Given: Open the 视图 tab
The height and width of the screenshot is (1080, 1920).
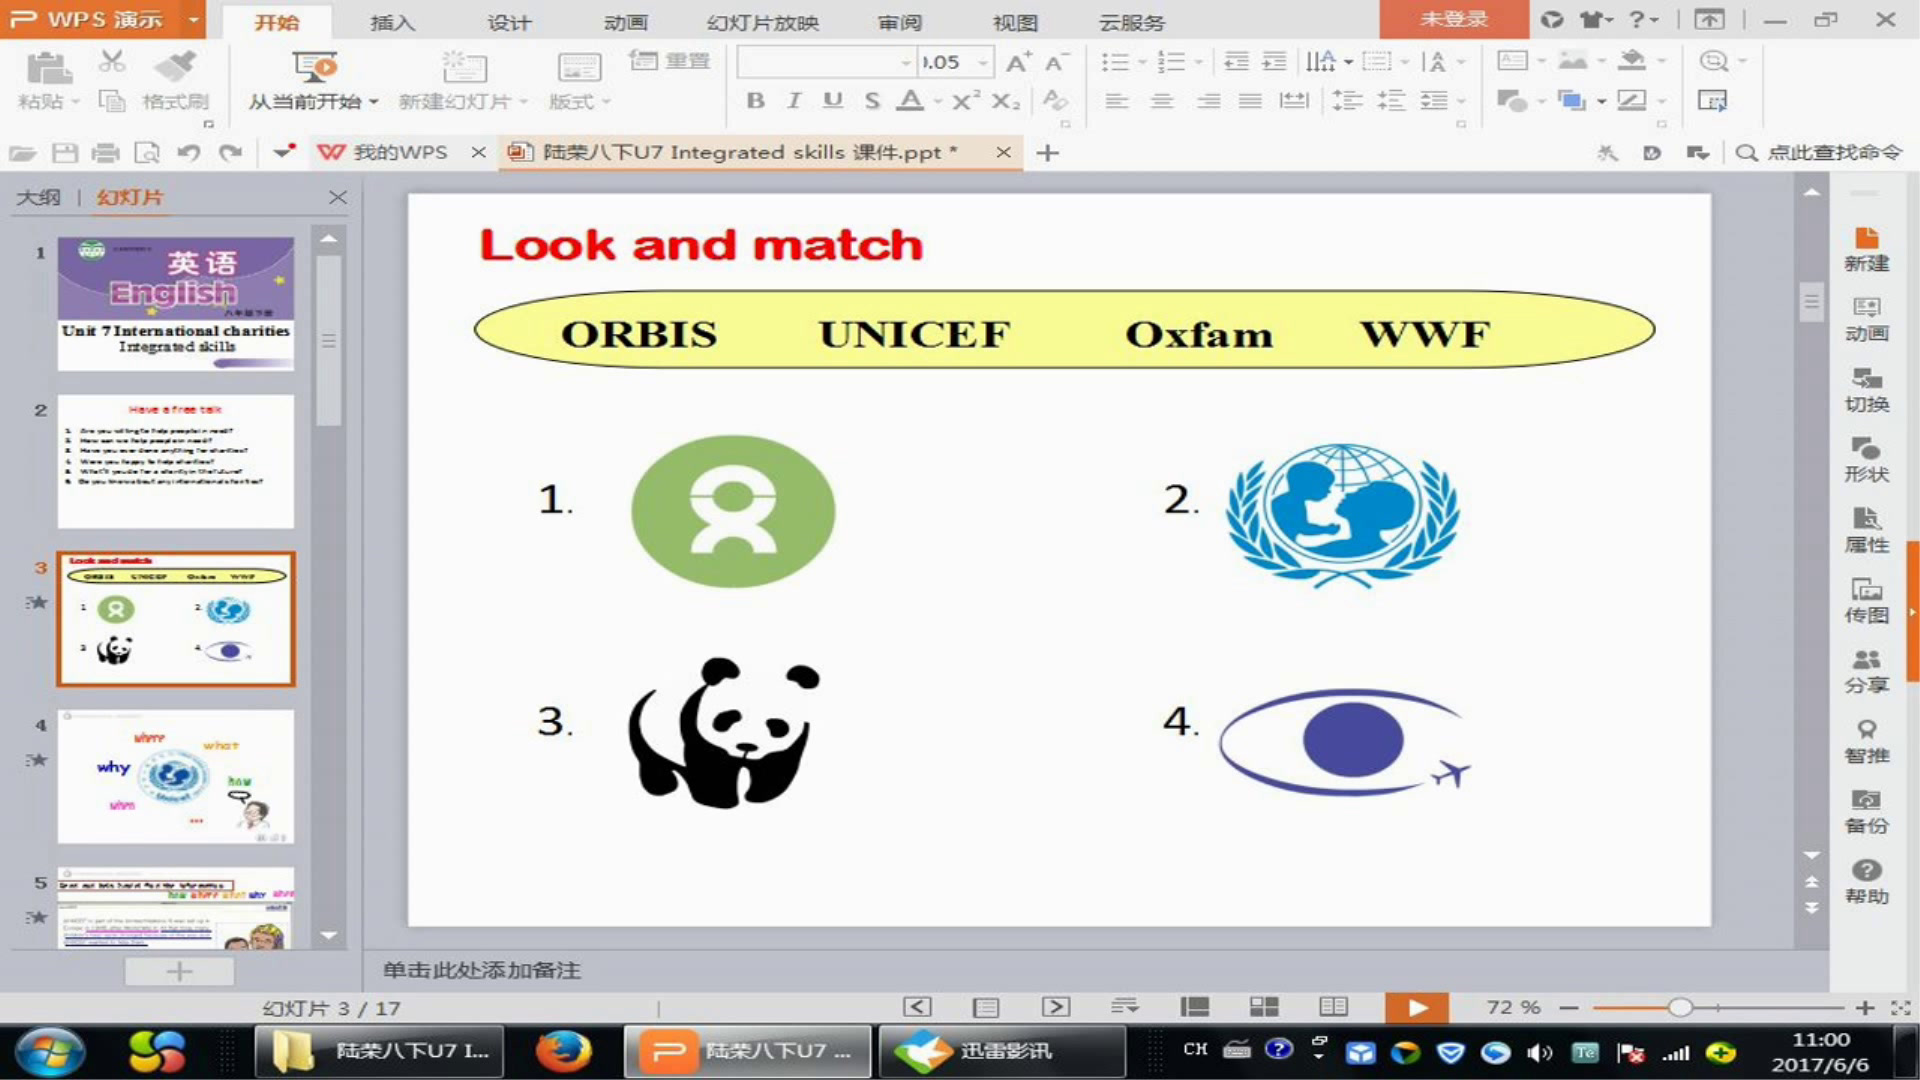Looking at the screenshot, I should click(x=1015, y=22).
